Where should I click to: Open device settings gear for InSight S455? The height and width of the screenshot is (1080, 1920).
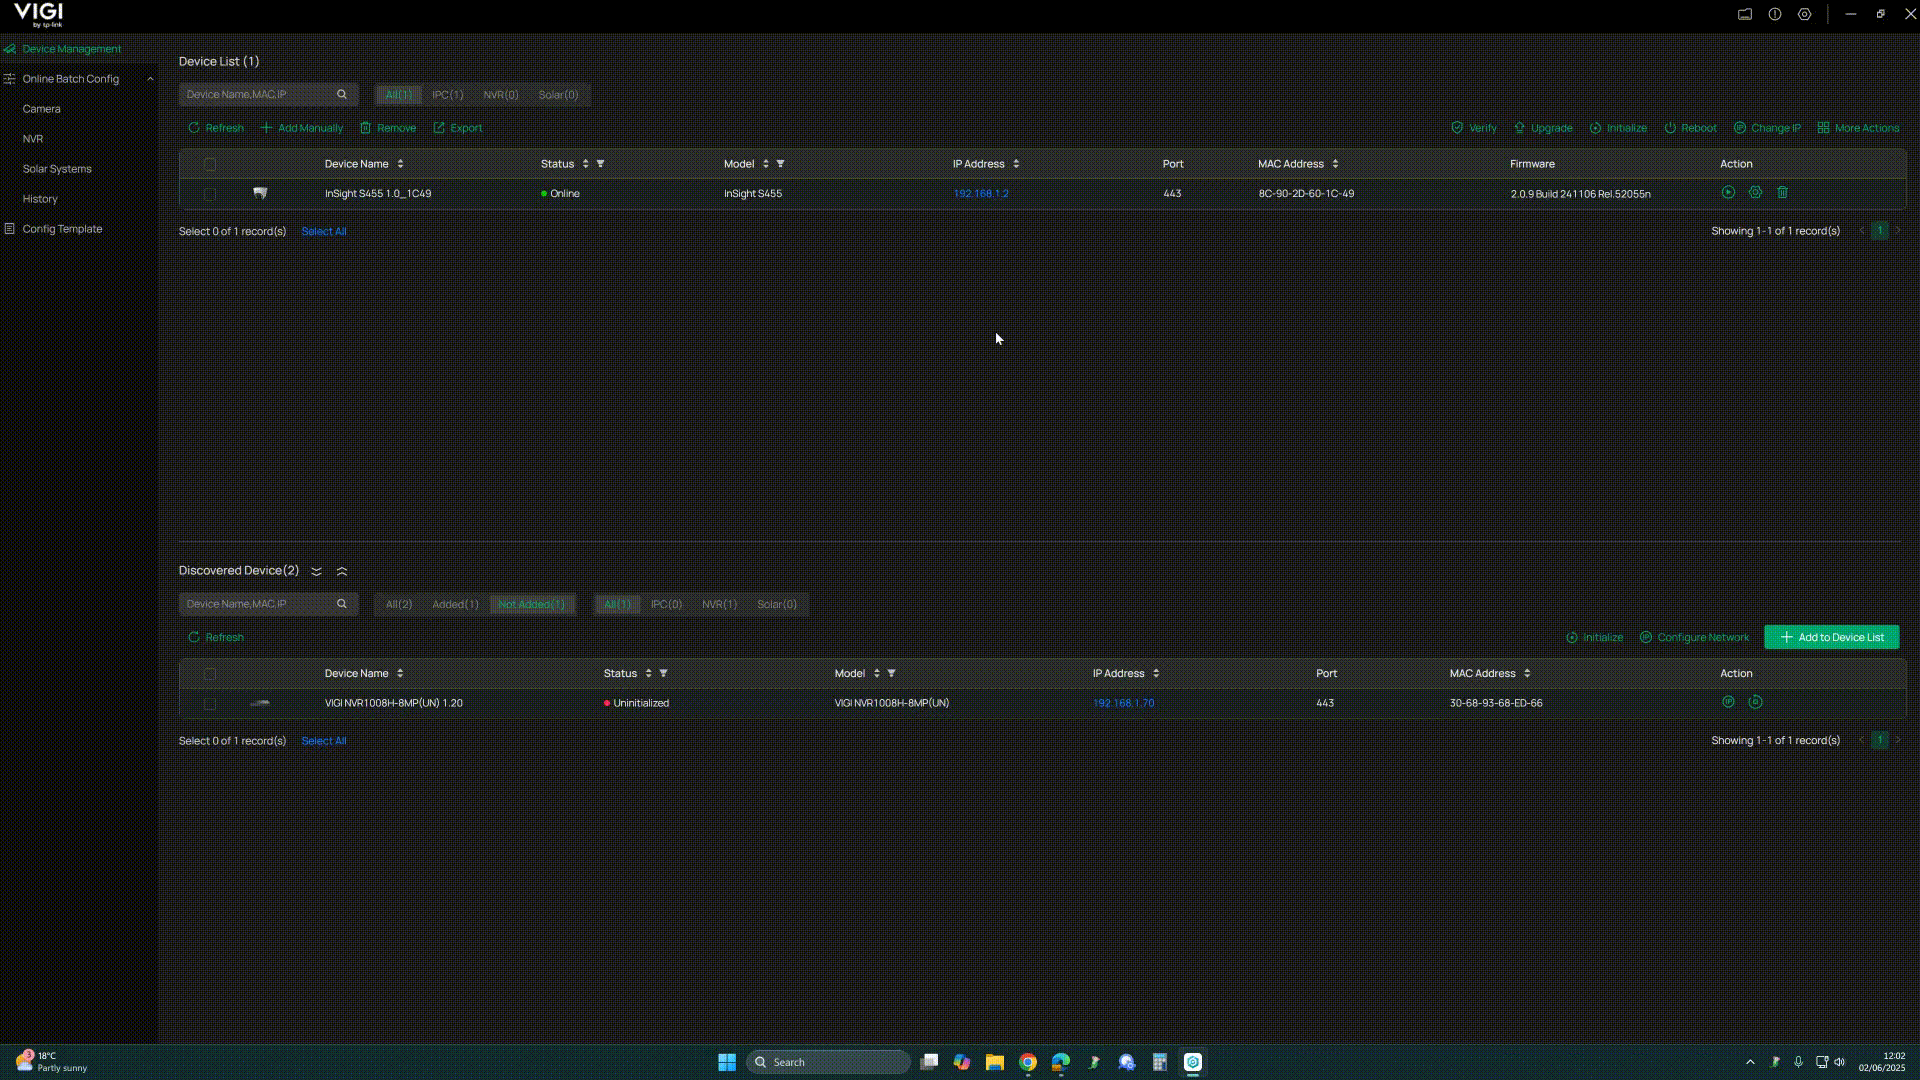point(1756,193)
